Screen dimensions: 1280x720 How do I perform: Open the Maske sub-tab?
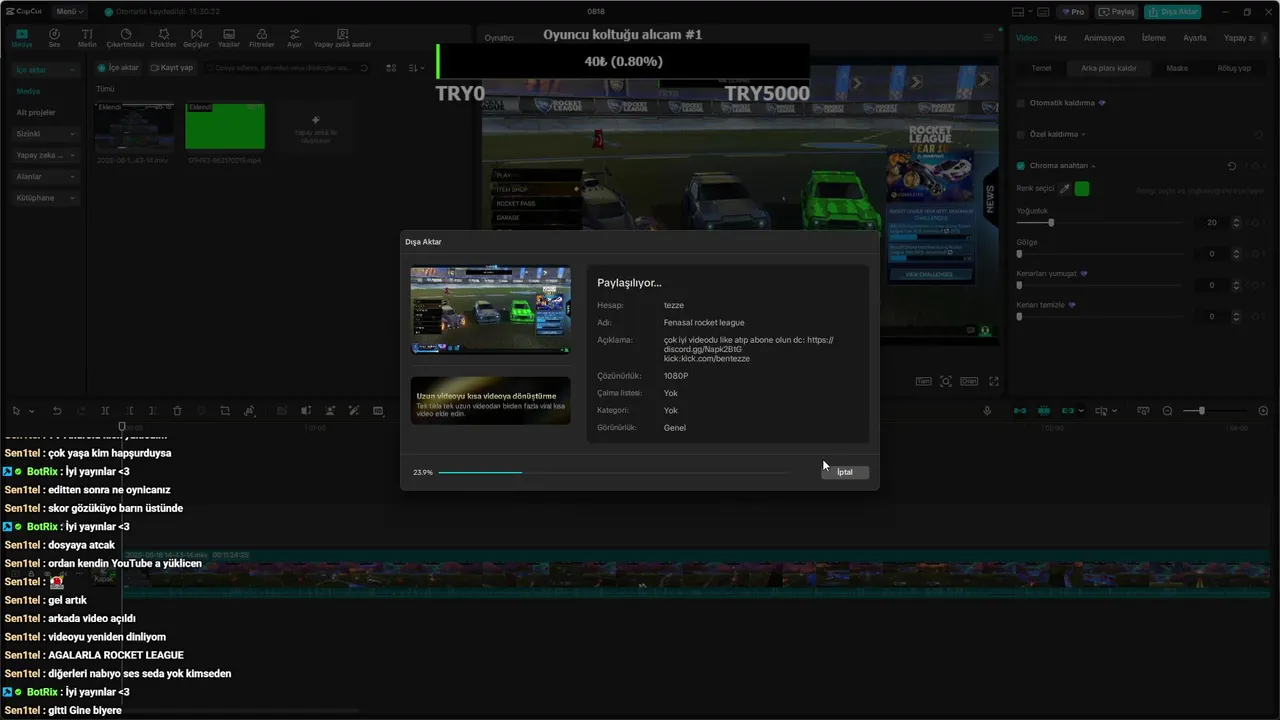1177,69
